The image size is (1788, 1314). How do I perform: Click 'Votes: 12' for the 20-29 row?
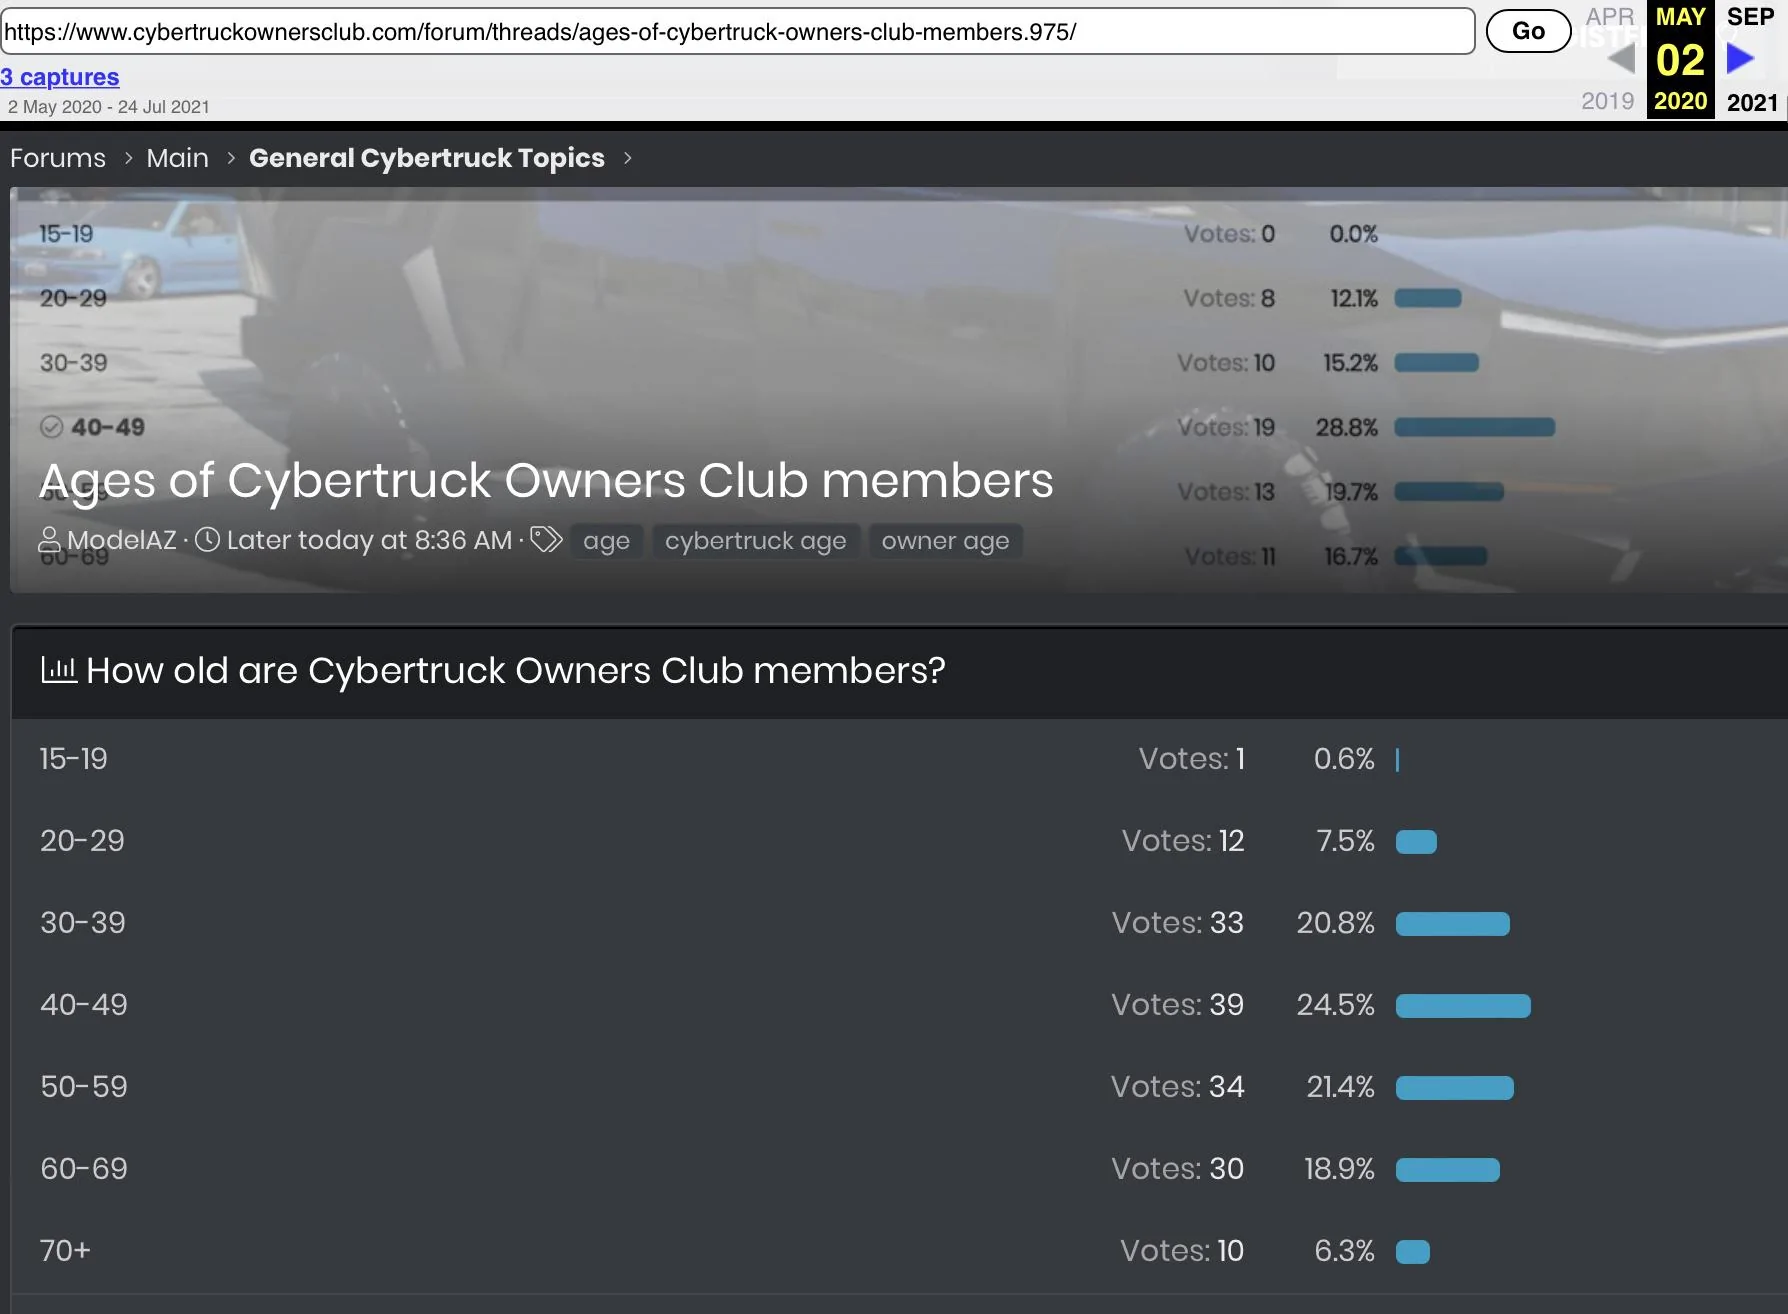tap(1183, 841)
